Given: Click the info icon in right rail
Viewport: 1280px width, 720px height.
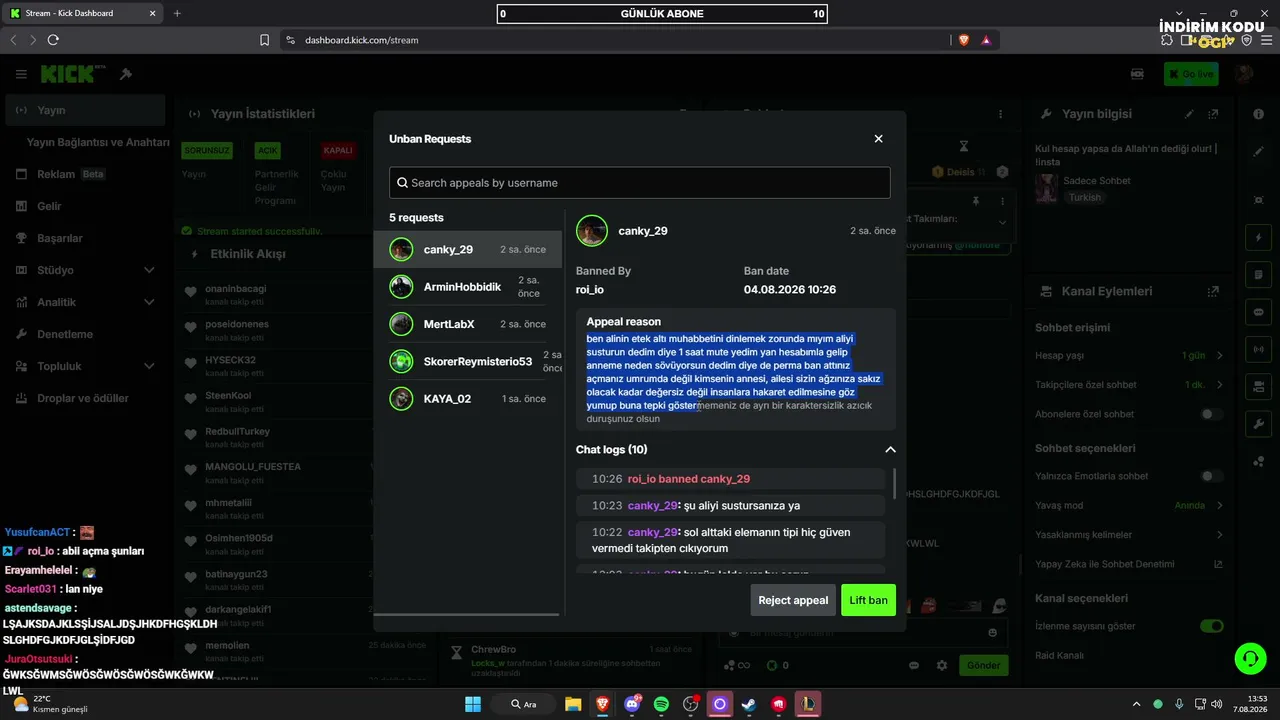Looking at the screenshot, I should point(1258,114).
